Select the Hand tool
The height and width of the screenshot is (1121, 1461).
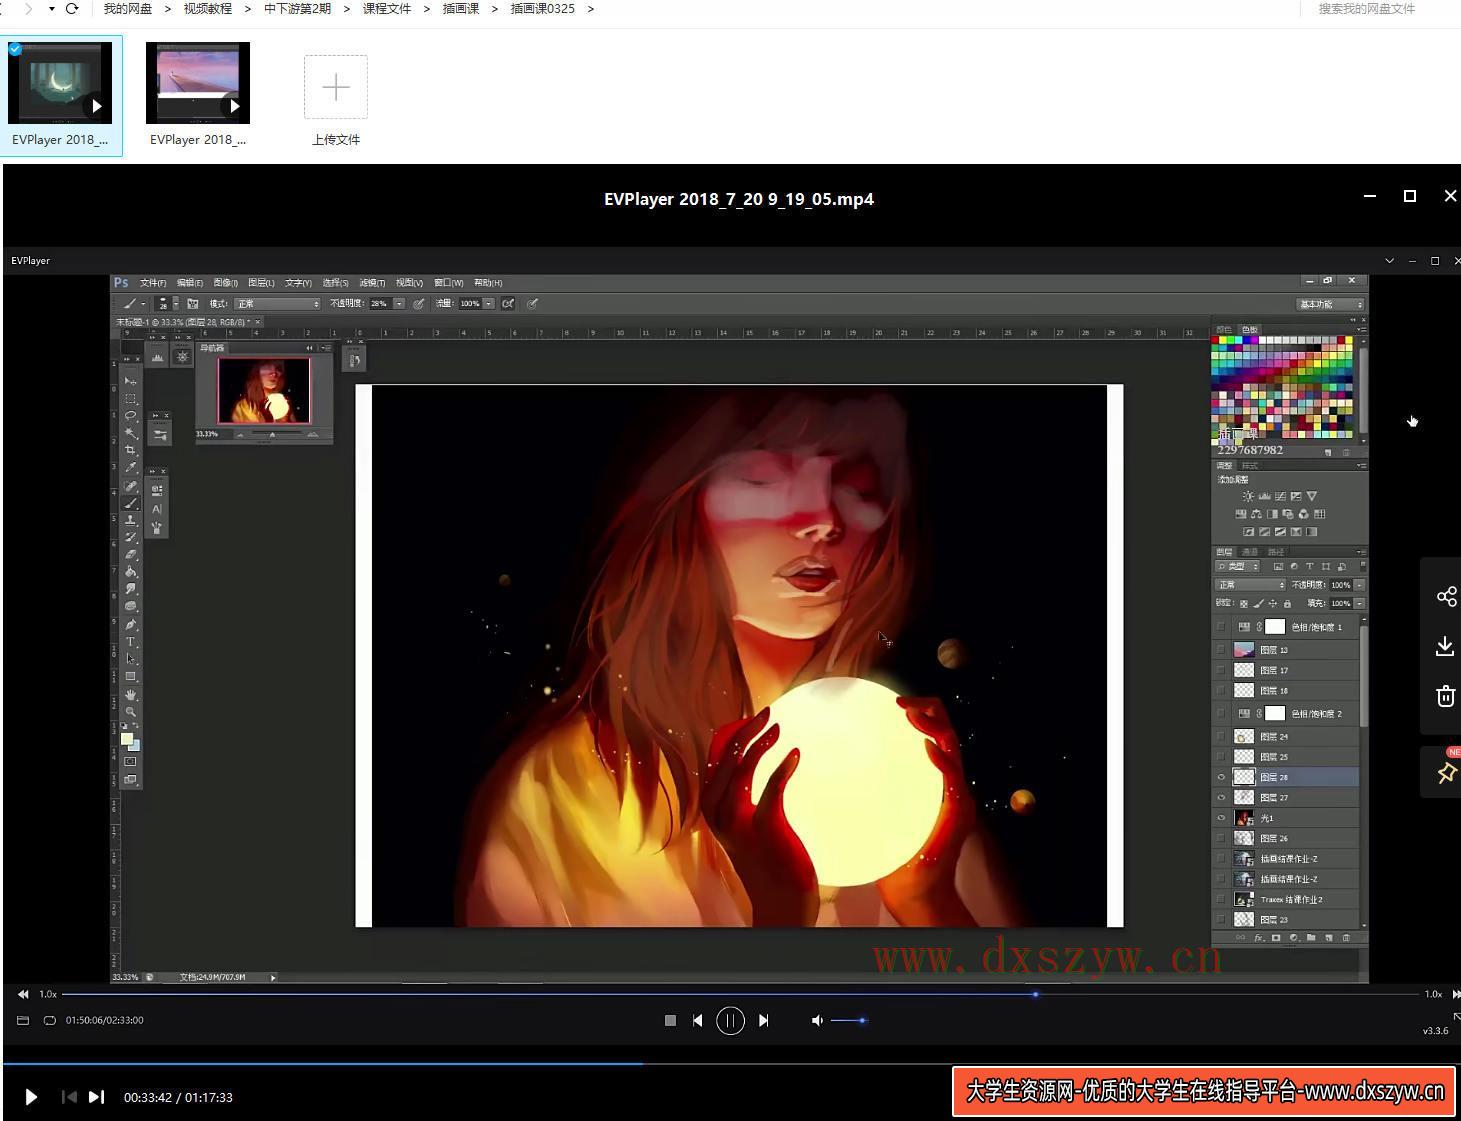tap(130, 695)
